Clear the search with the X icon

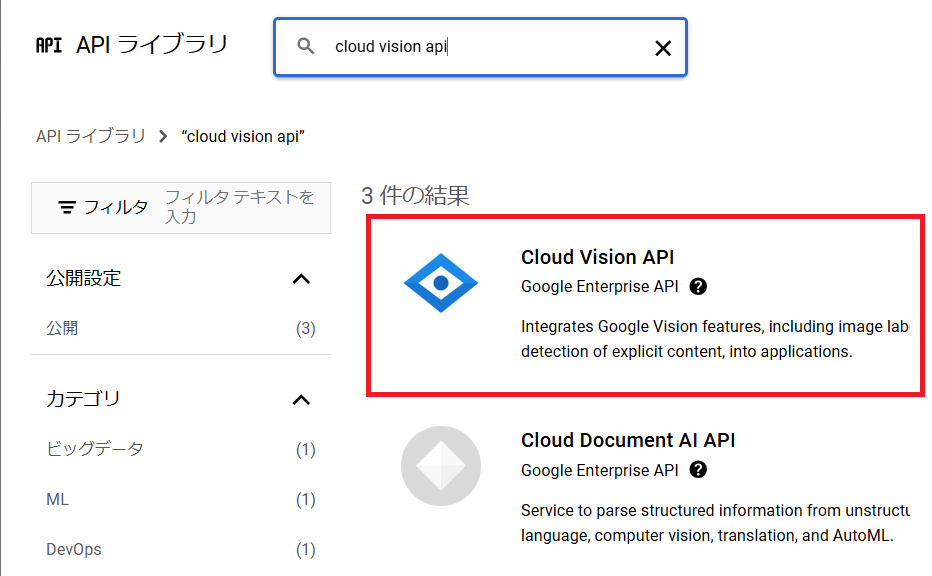click(663, 48)
